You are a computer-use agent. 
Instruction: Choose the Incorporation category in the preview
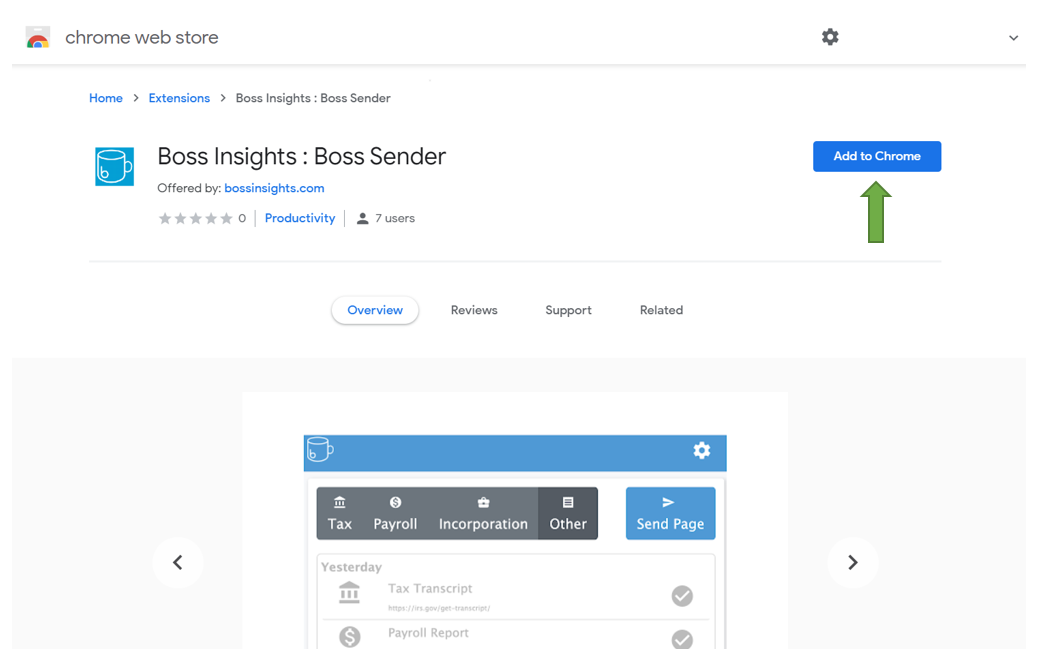[483, 514]
